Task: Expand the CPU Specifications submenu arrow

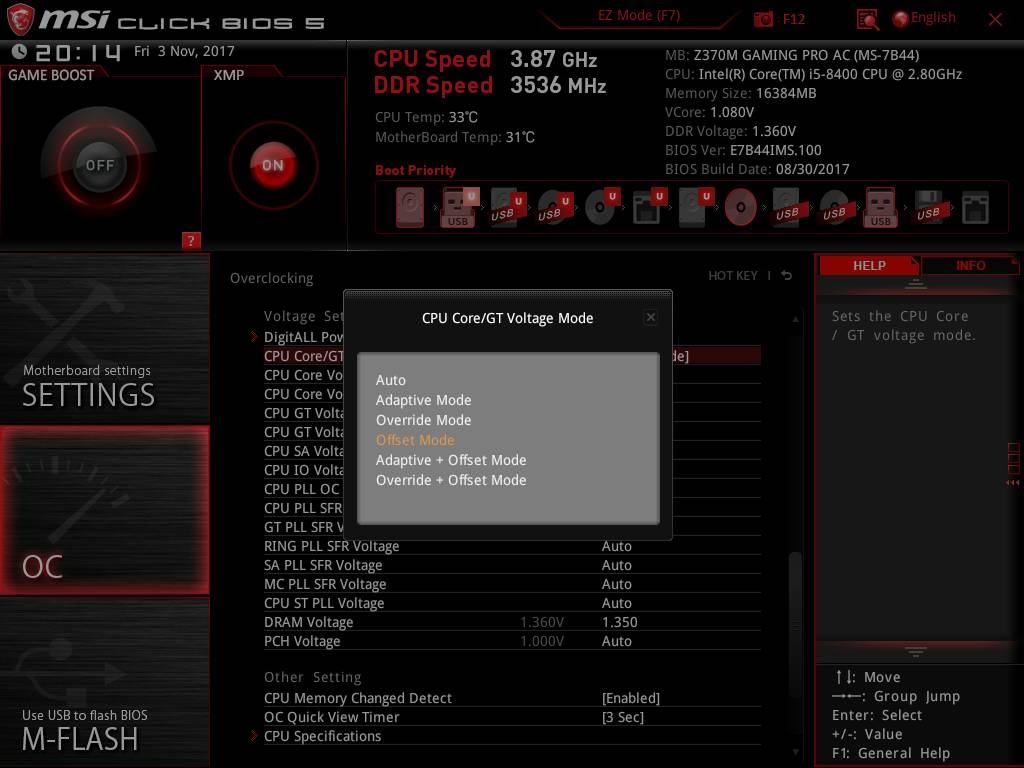Action: point(254,736)
